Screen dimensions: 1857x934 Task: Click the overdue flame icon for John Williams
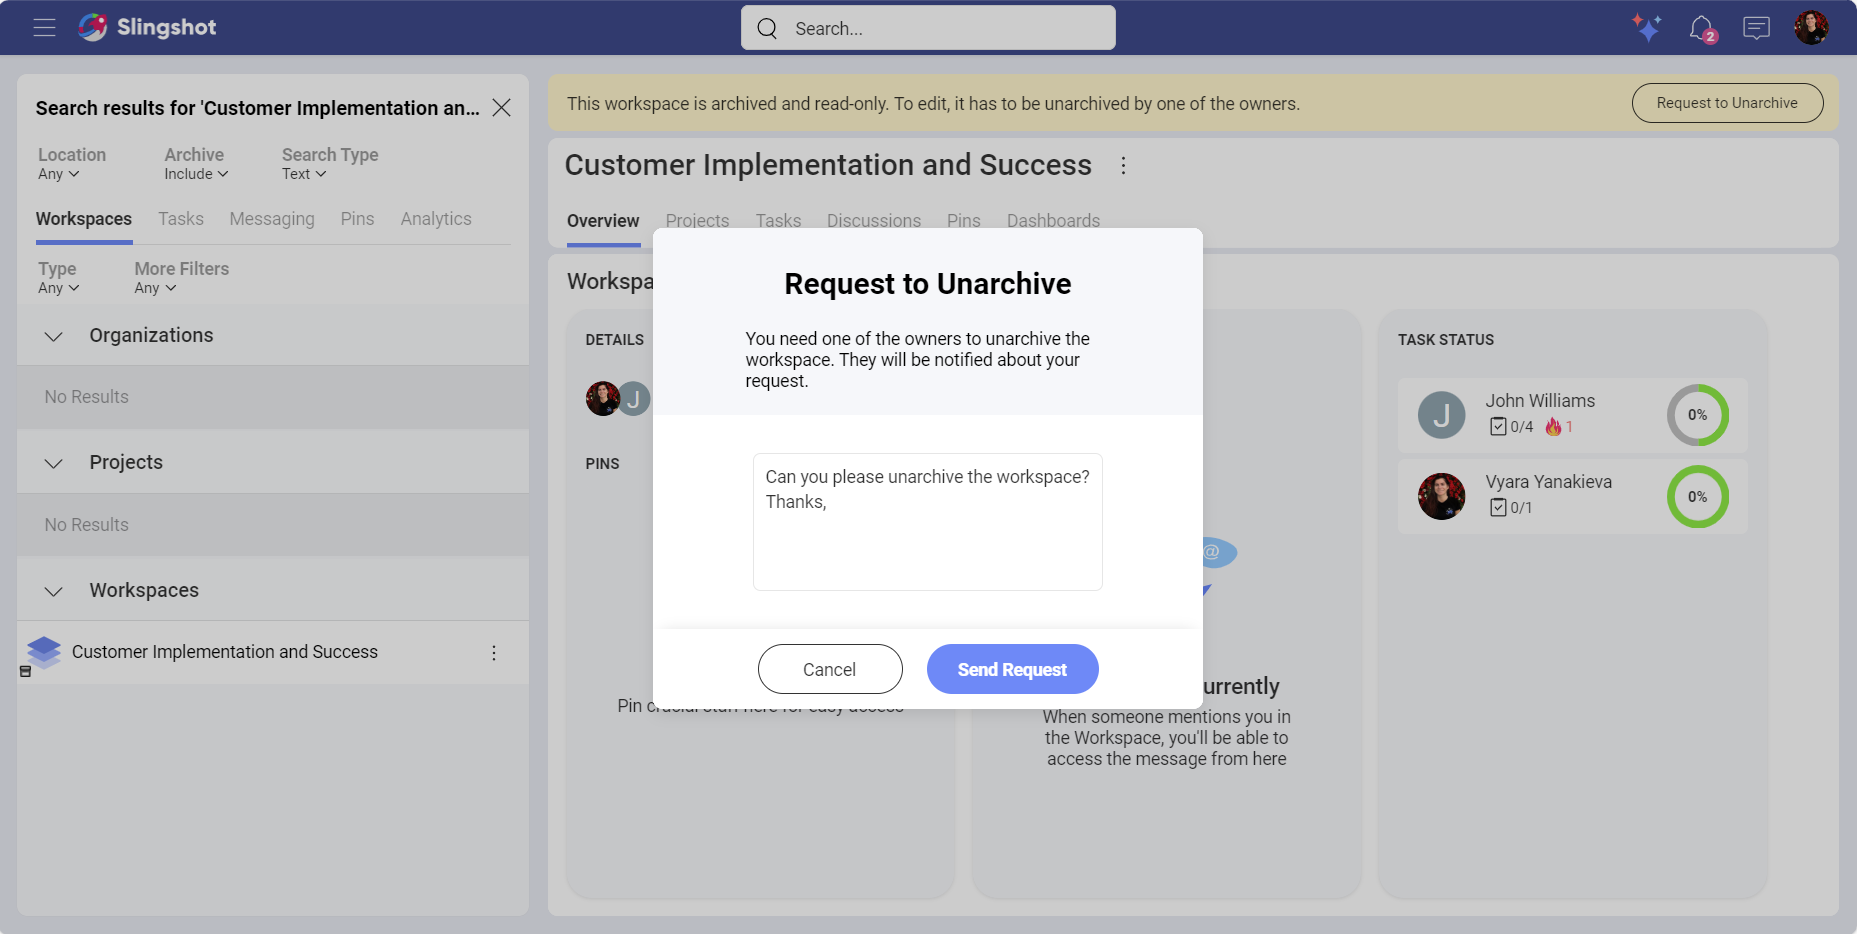(x=1553, y=427)
